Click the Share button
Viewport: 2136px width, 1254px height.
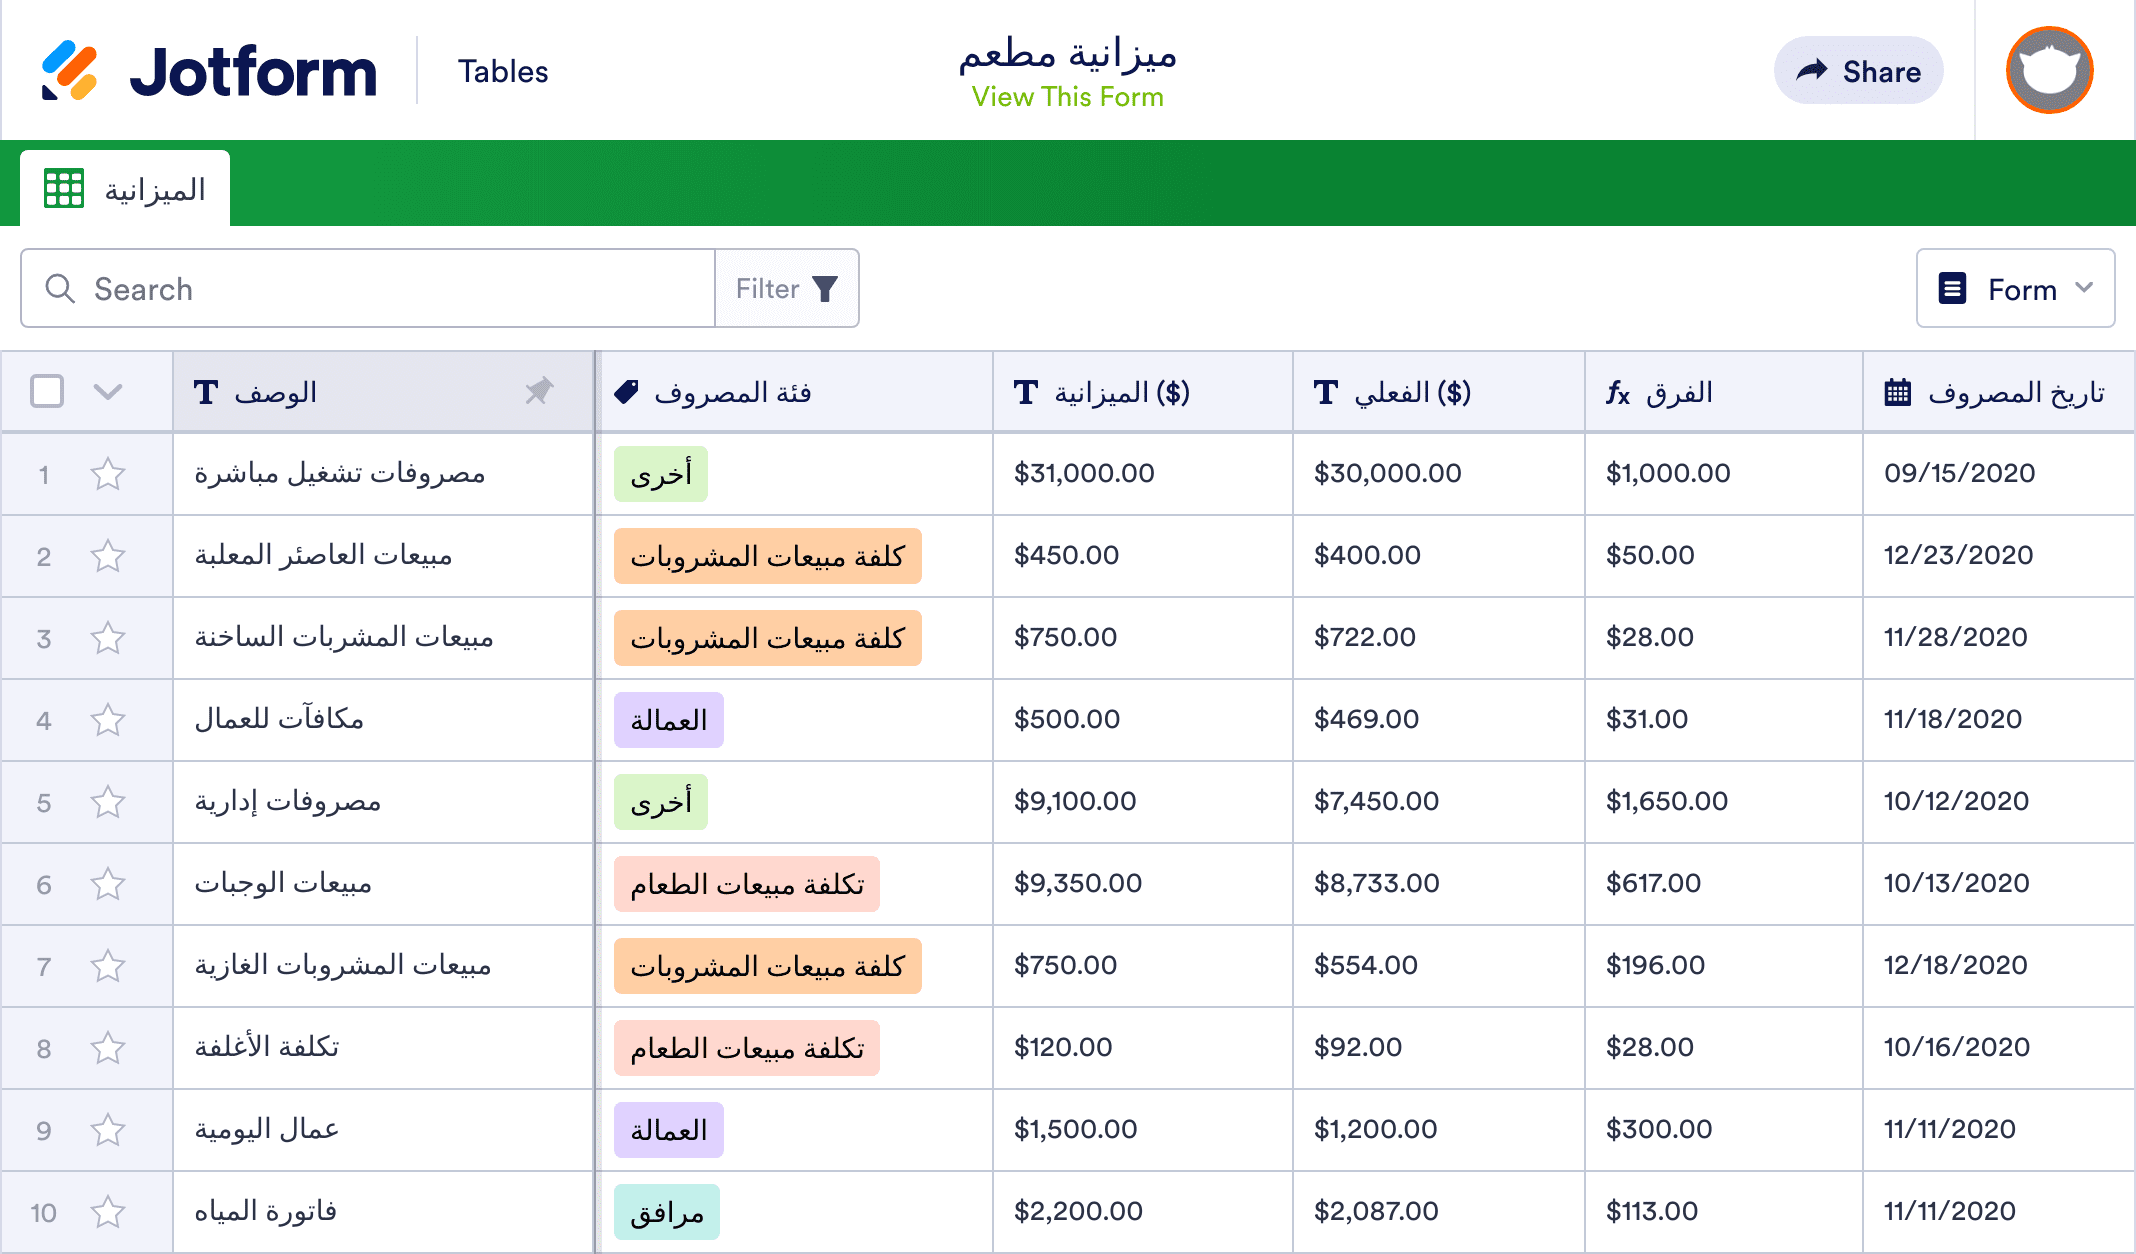[x=1858, y=71]
